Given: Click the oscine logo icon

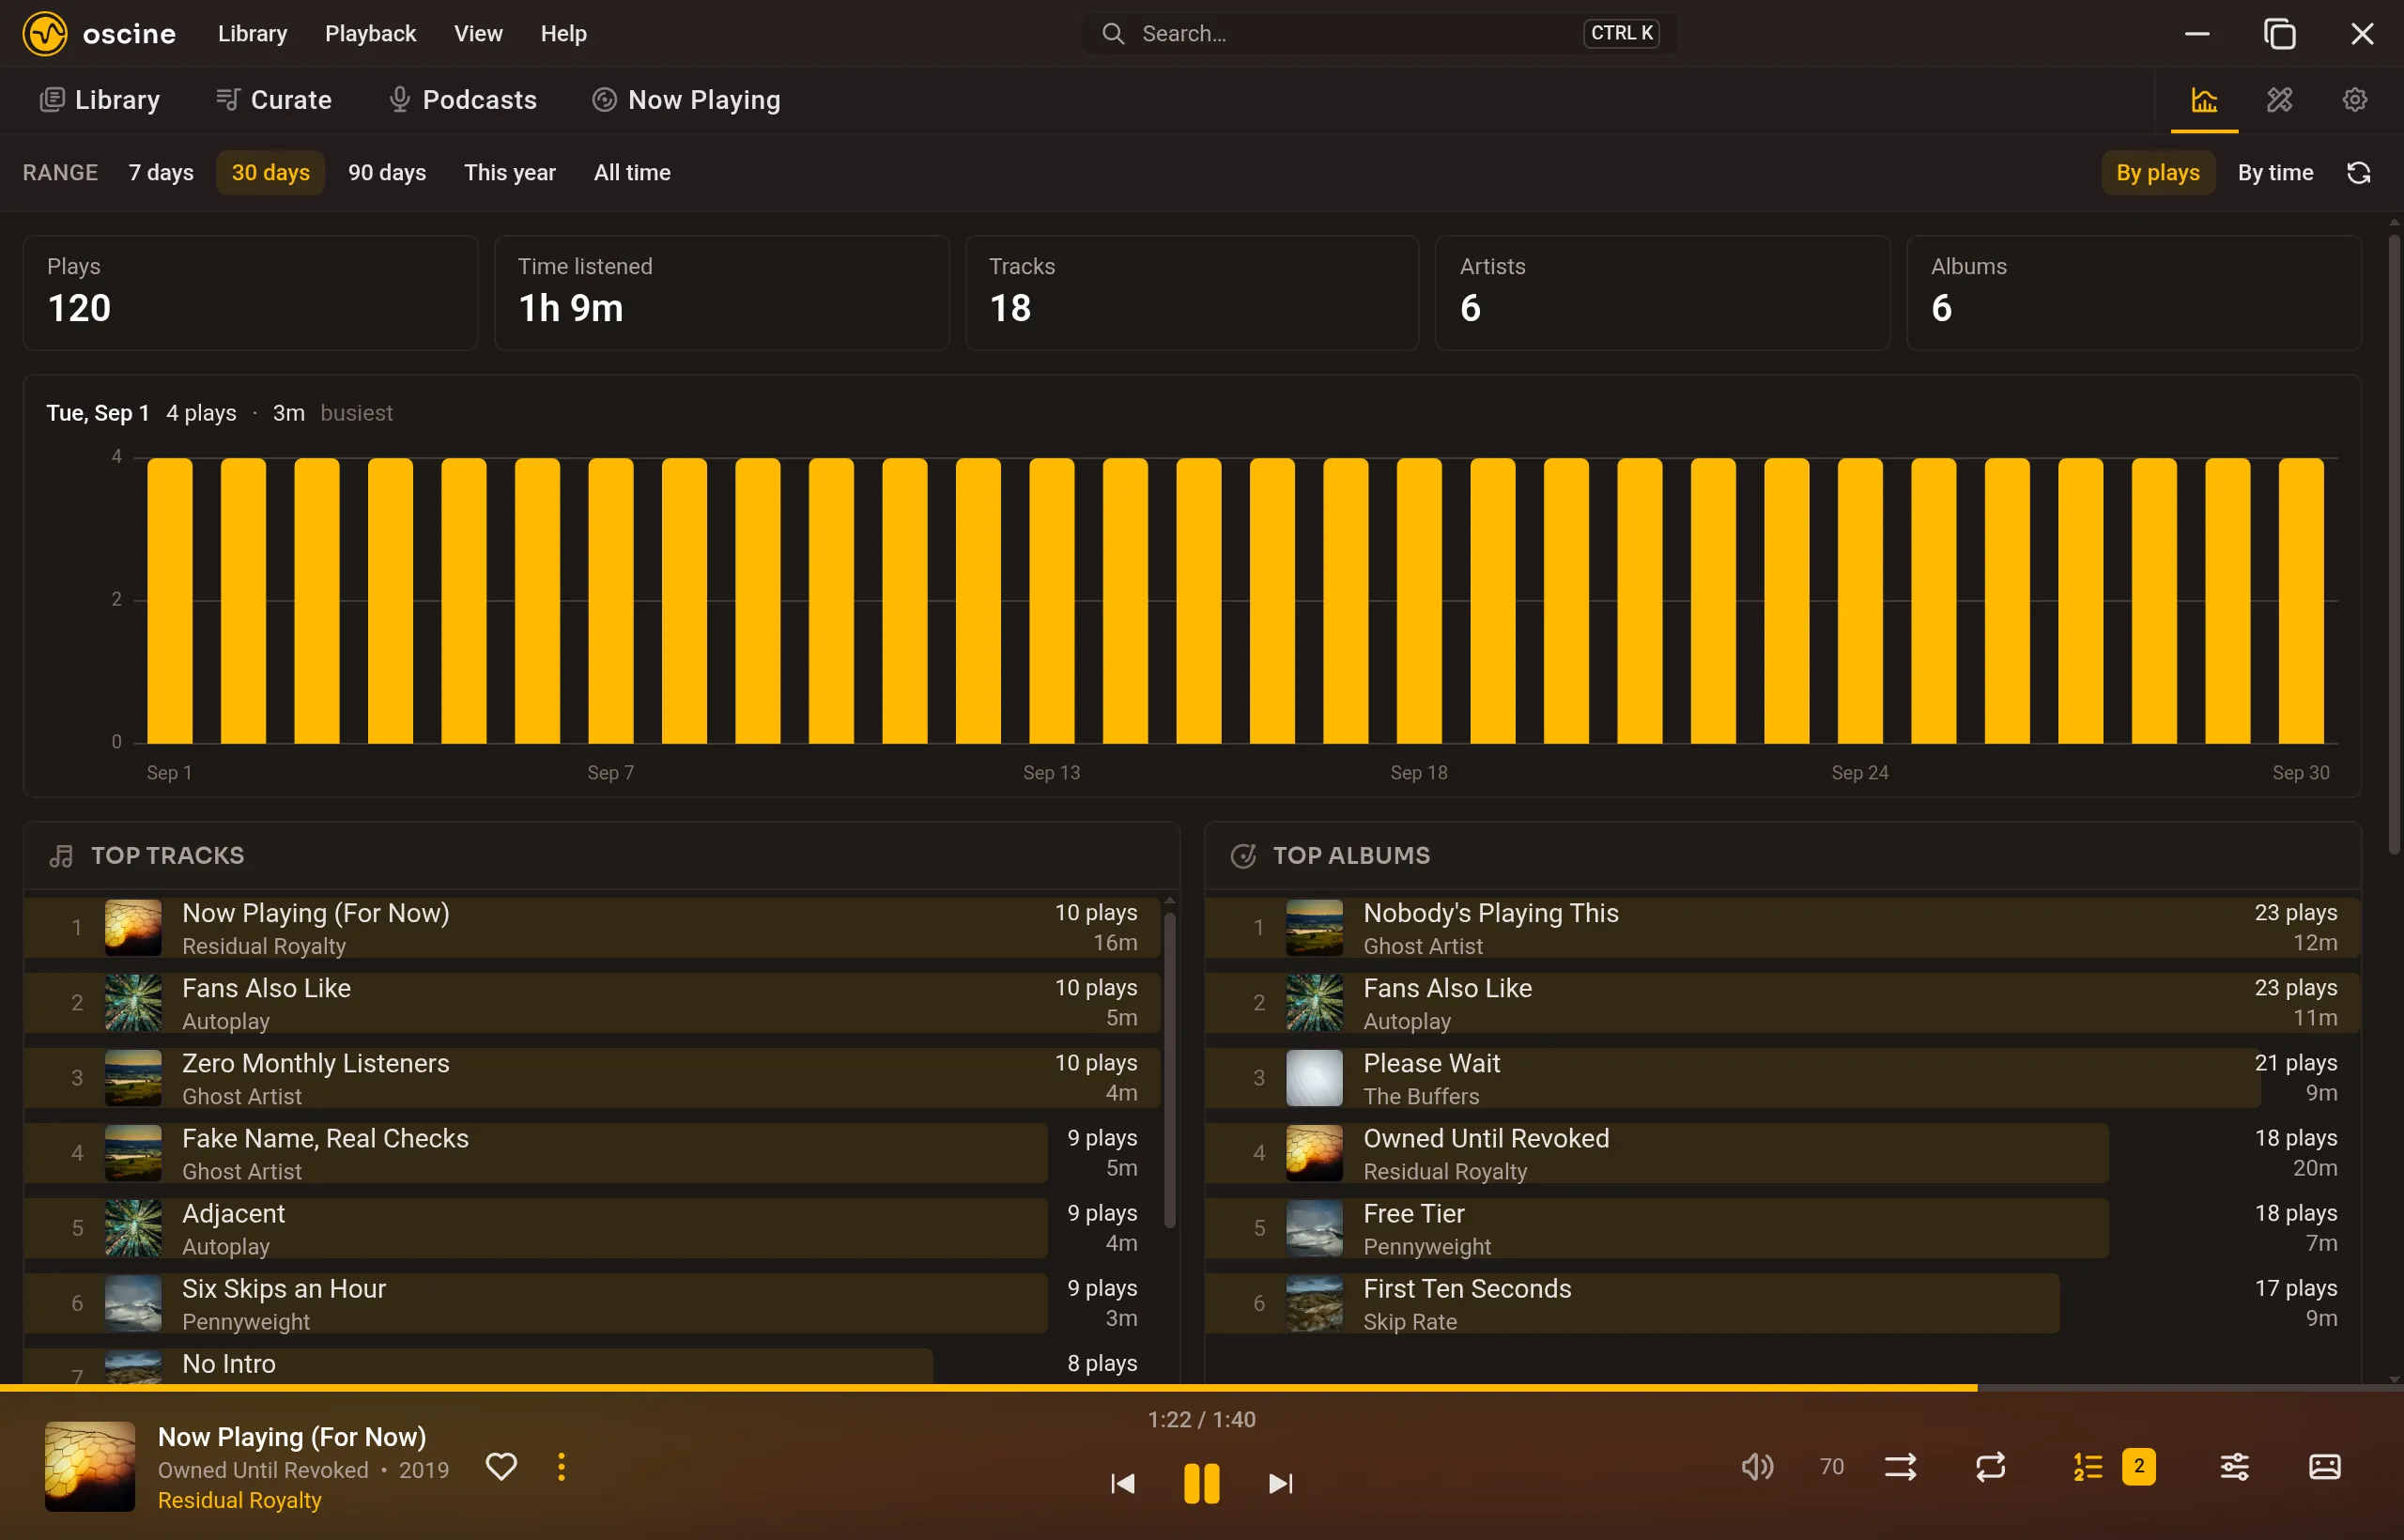Looking at the screenshot, I should click(x=45, y=34).
